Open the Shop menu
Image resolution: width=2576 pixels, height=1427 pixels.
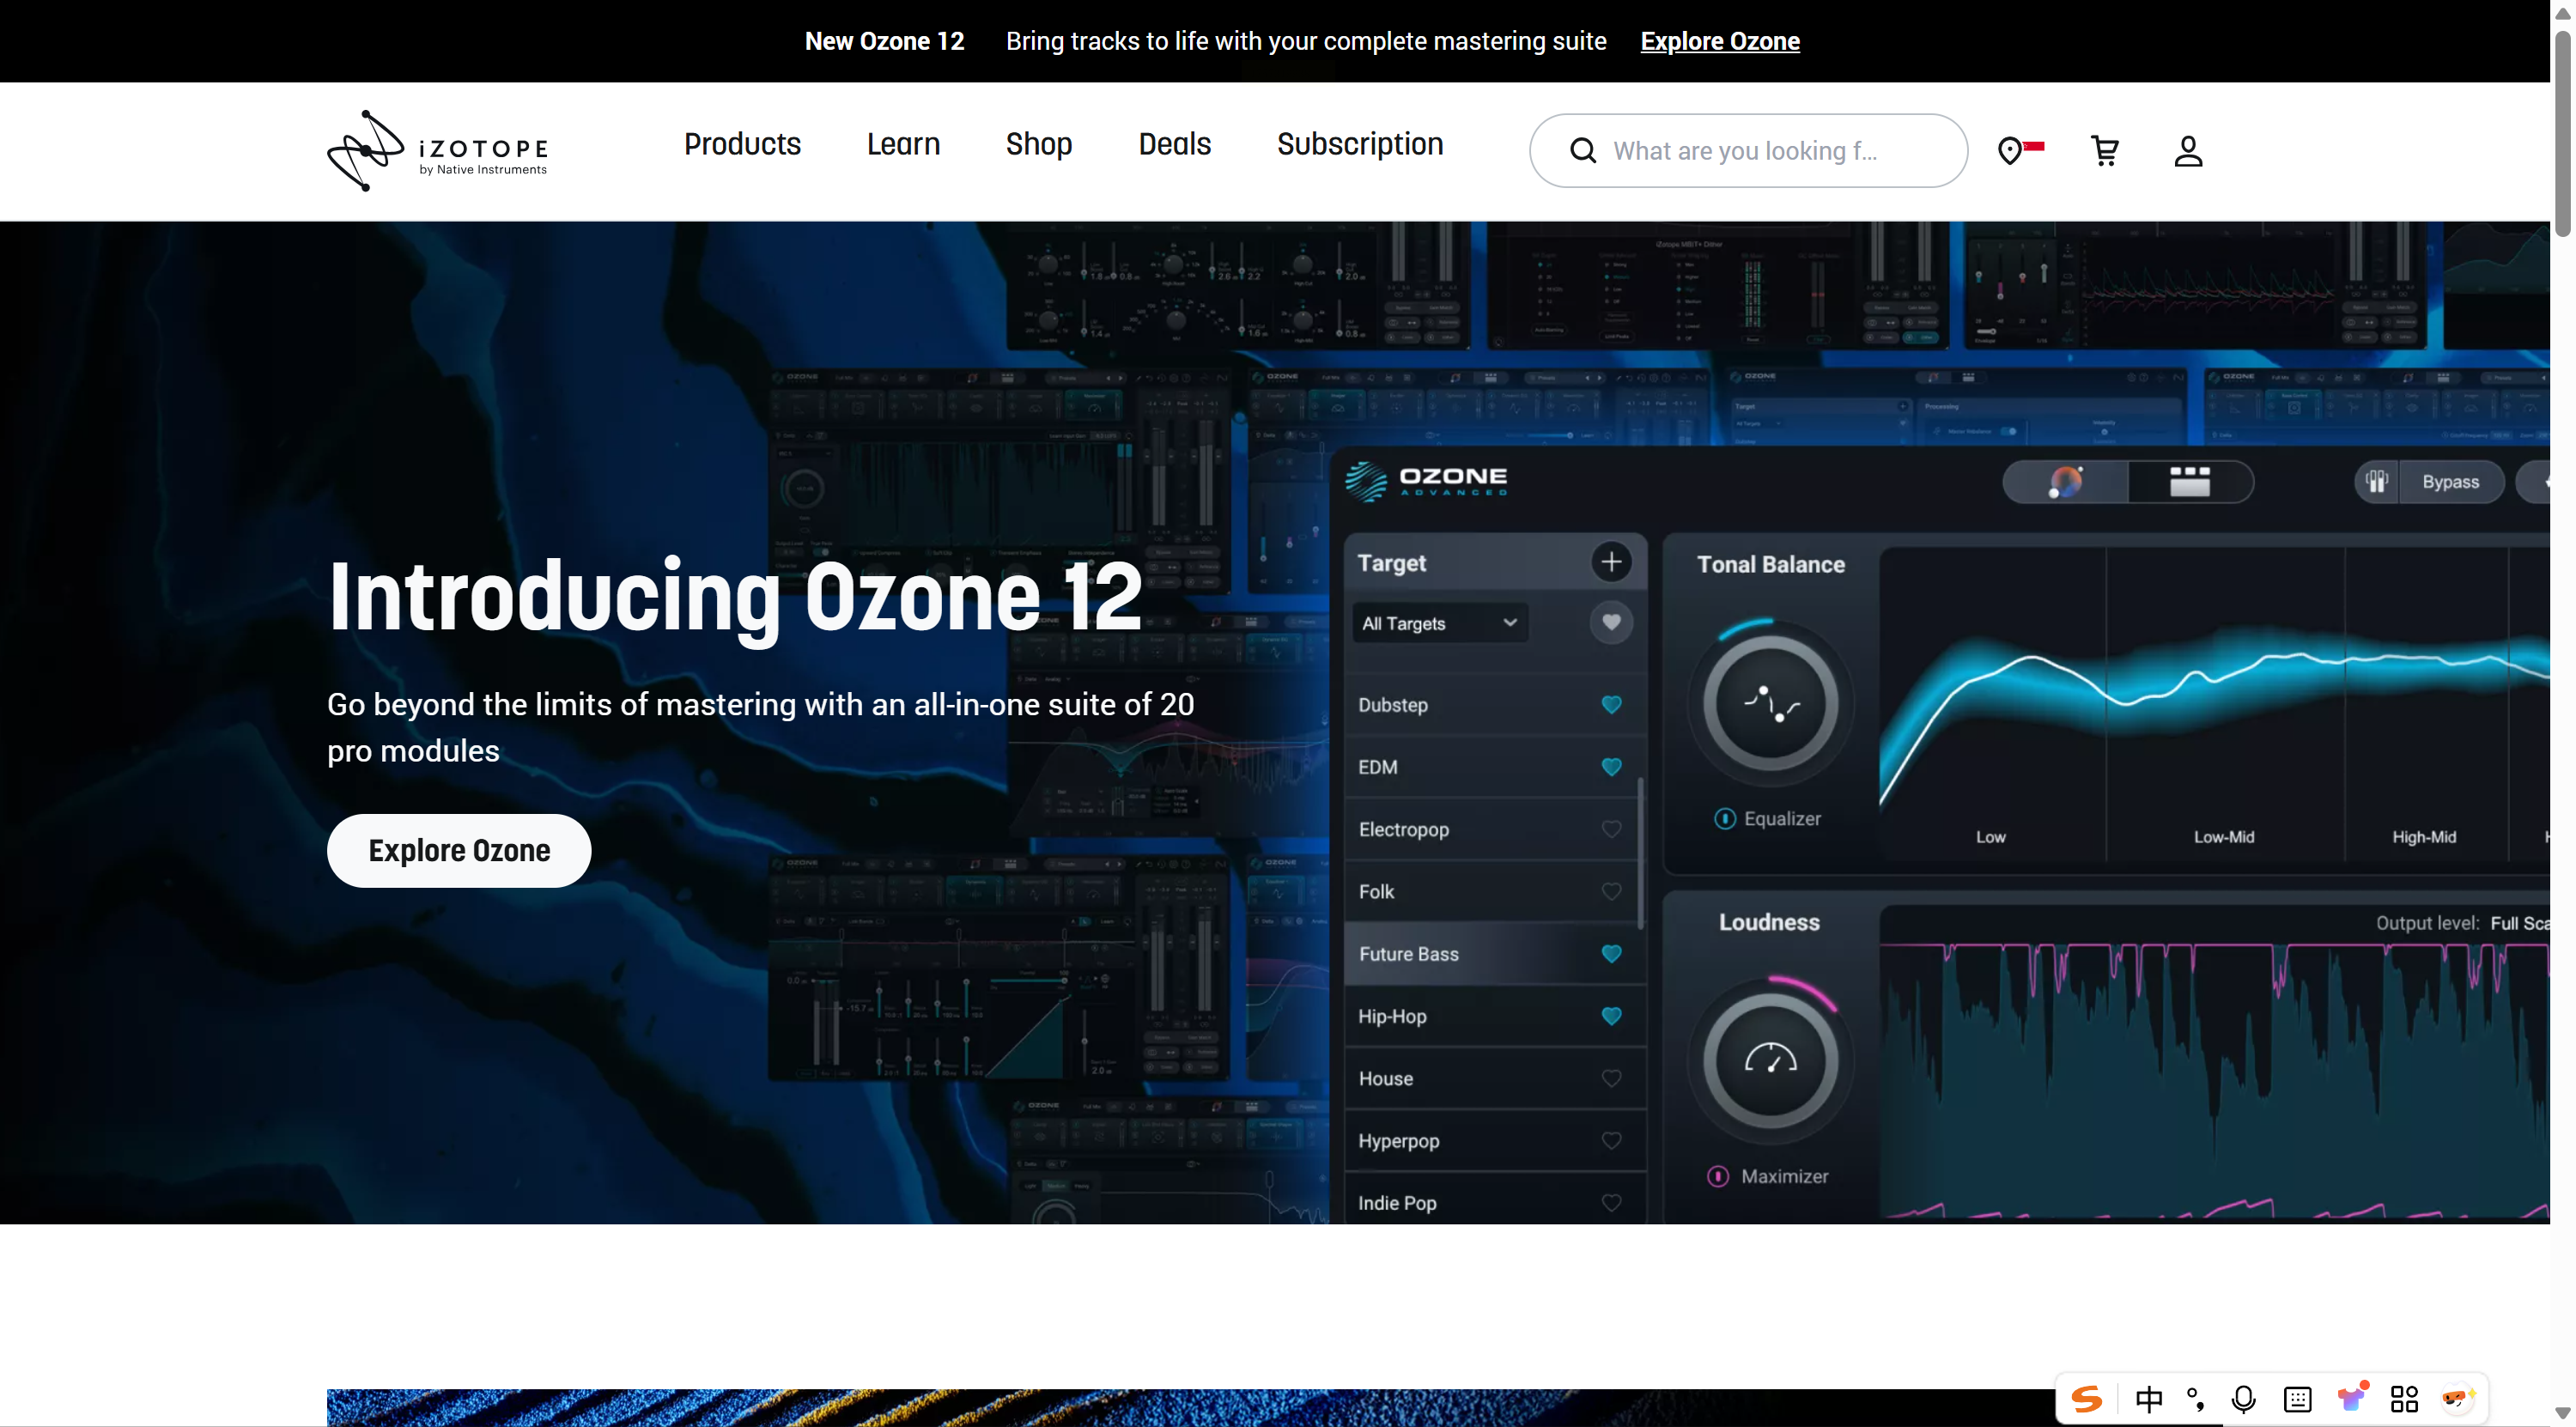1039,144
